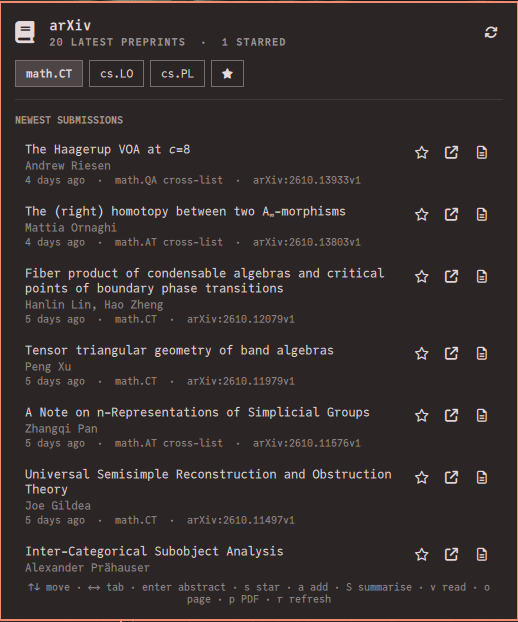Click author name Alexander Prähauser
Viewport: 518px width, 622px height.
coord(88,568)
